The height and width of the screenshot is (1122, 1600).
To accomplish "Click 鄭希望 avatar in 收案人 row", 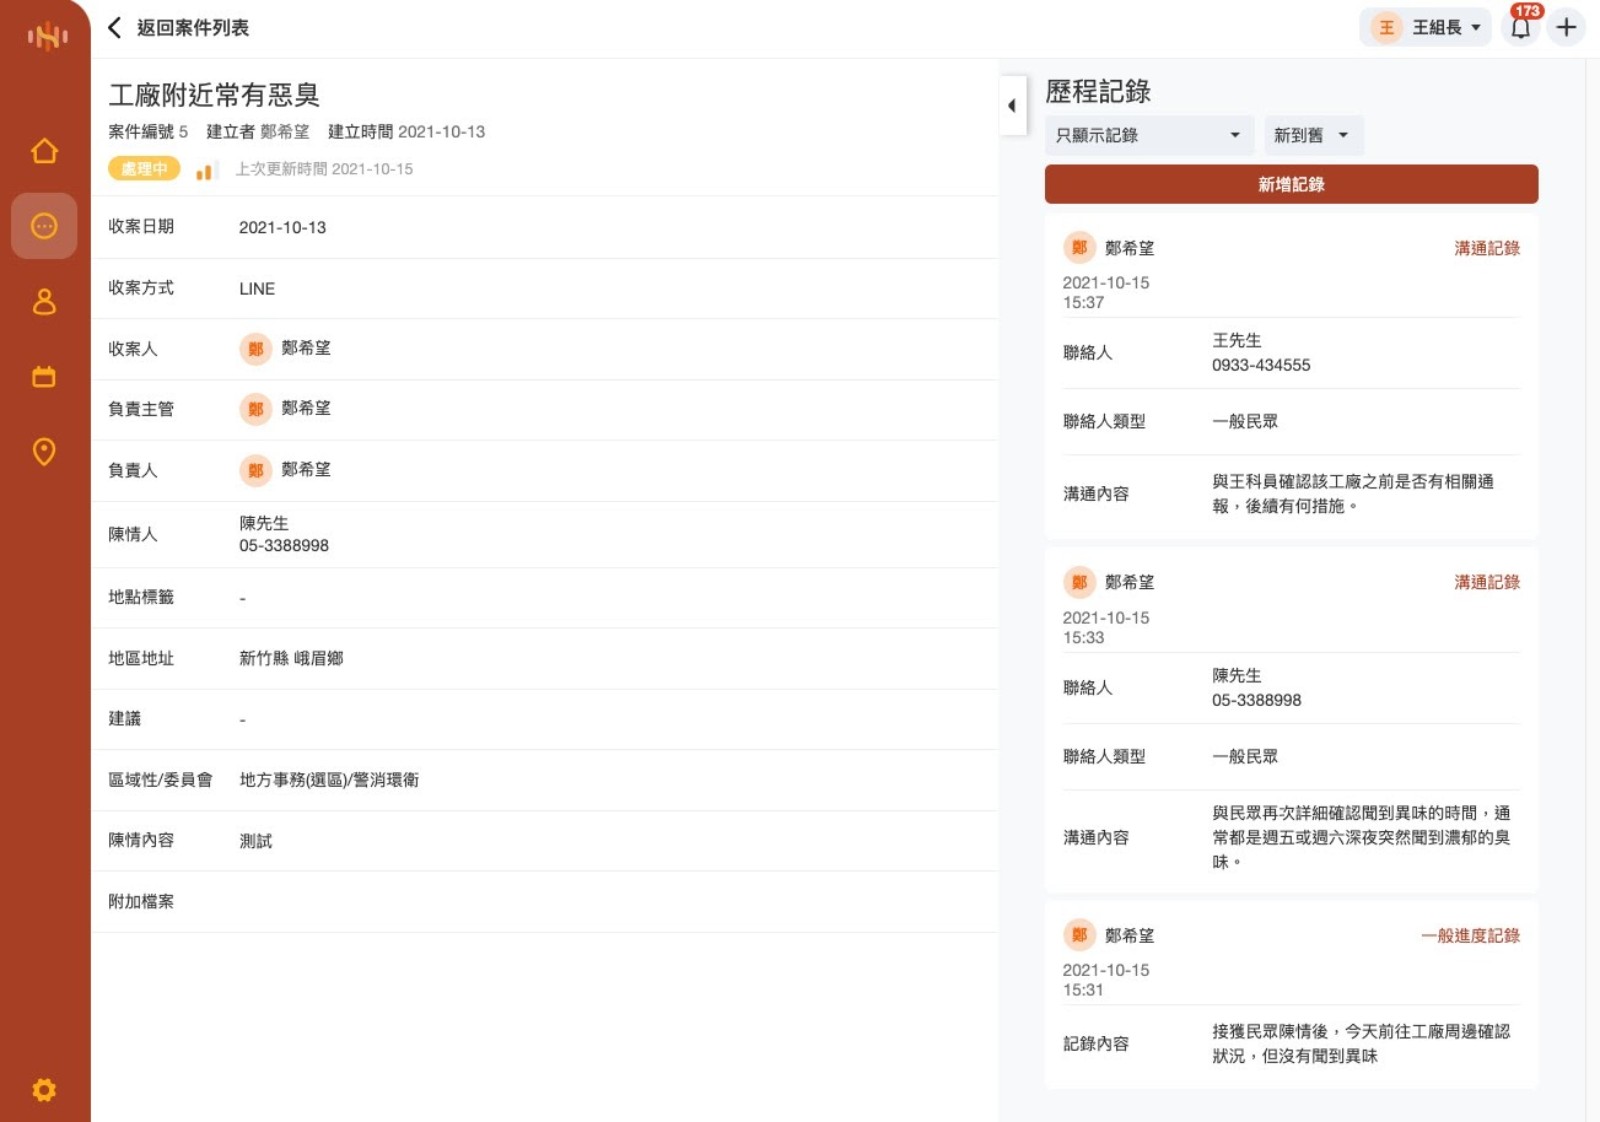I will (255, 348).
